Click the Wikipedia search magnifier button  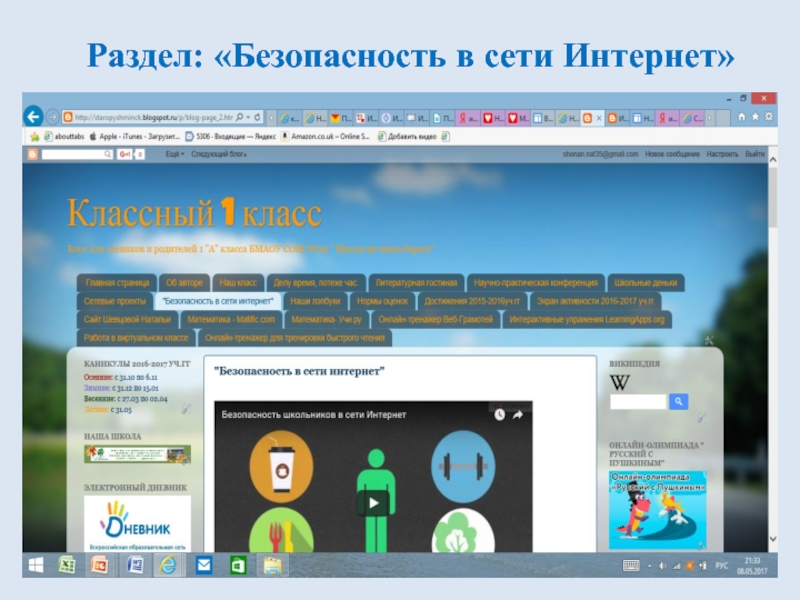pyautogui.click(x=679, y=402)
